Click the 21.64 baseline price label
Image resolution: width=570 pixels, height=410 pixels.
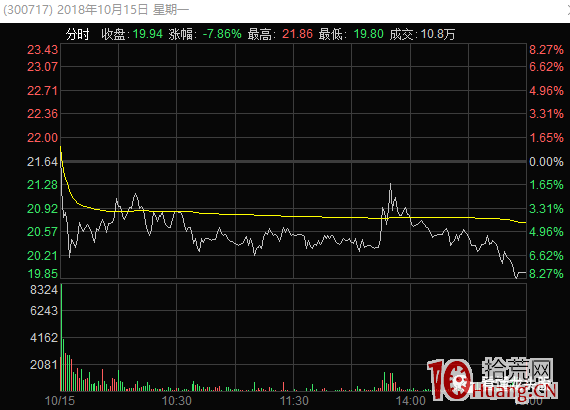tap(43, 161)
